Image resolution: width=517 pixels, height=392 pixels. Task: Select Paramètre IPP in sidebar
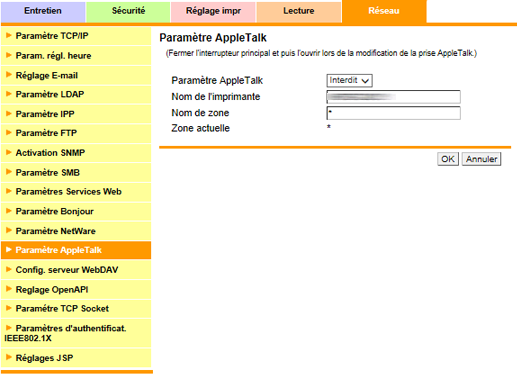pos(76,114)
